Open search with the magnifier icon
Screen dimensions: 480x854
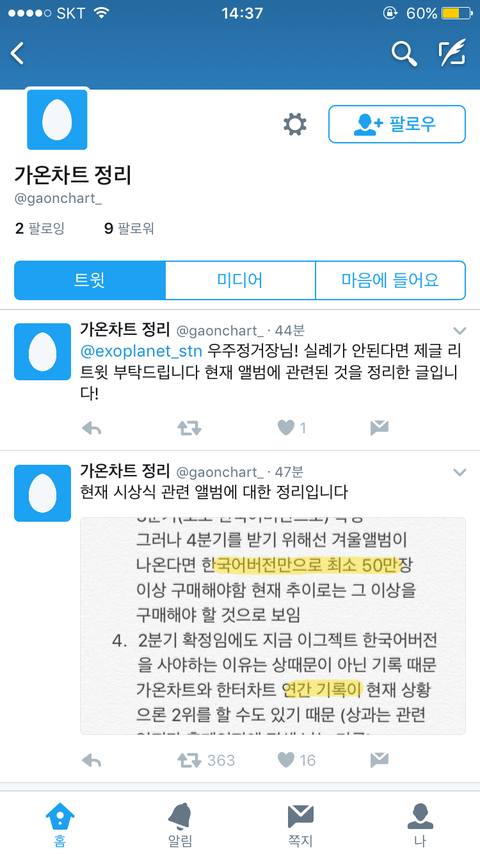[x=404, y=53]
